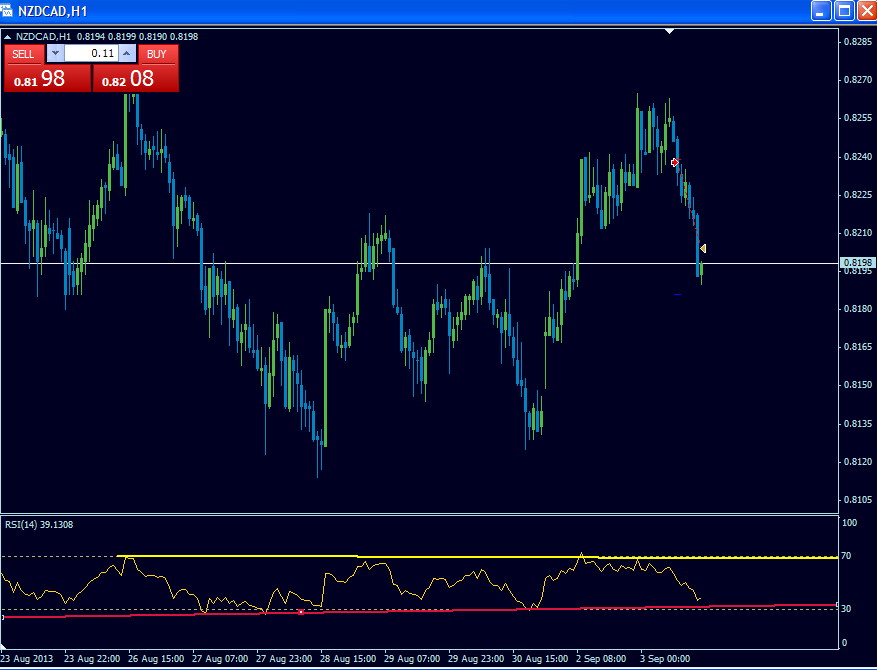The image size is (877, 670).
Task: Click the BUY button in one-click panel
Action: 157,54
